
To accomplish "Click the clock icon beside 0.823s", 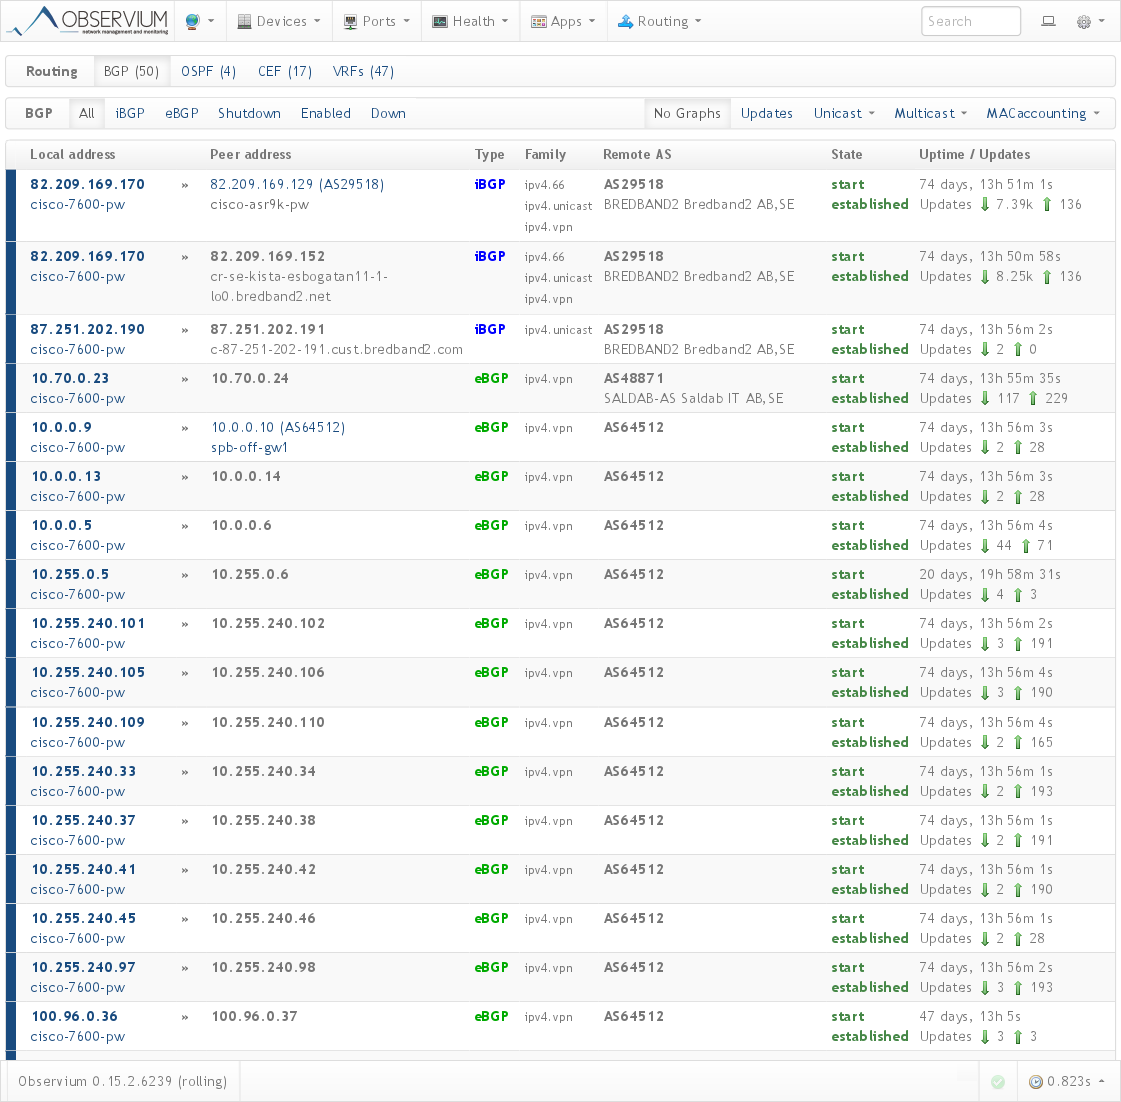I will [1035, 1082].
